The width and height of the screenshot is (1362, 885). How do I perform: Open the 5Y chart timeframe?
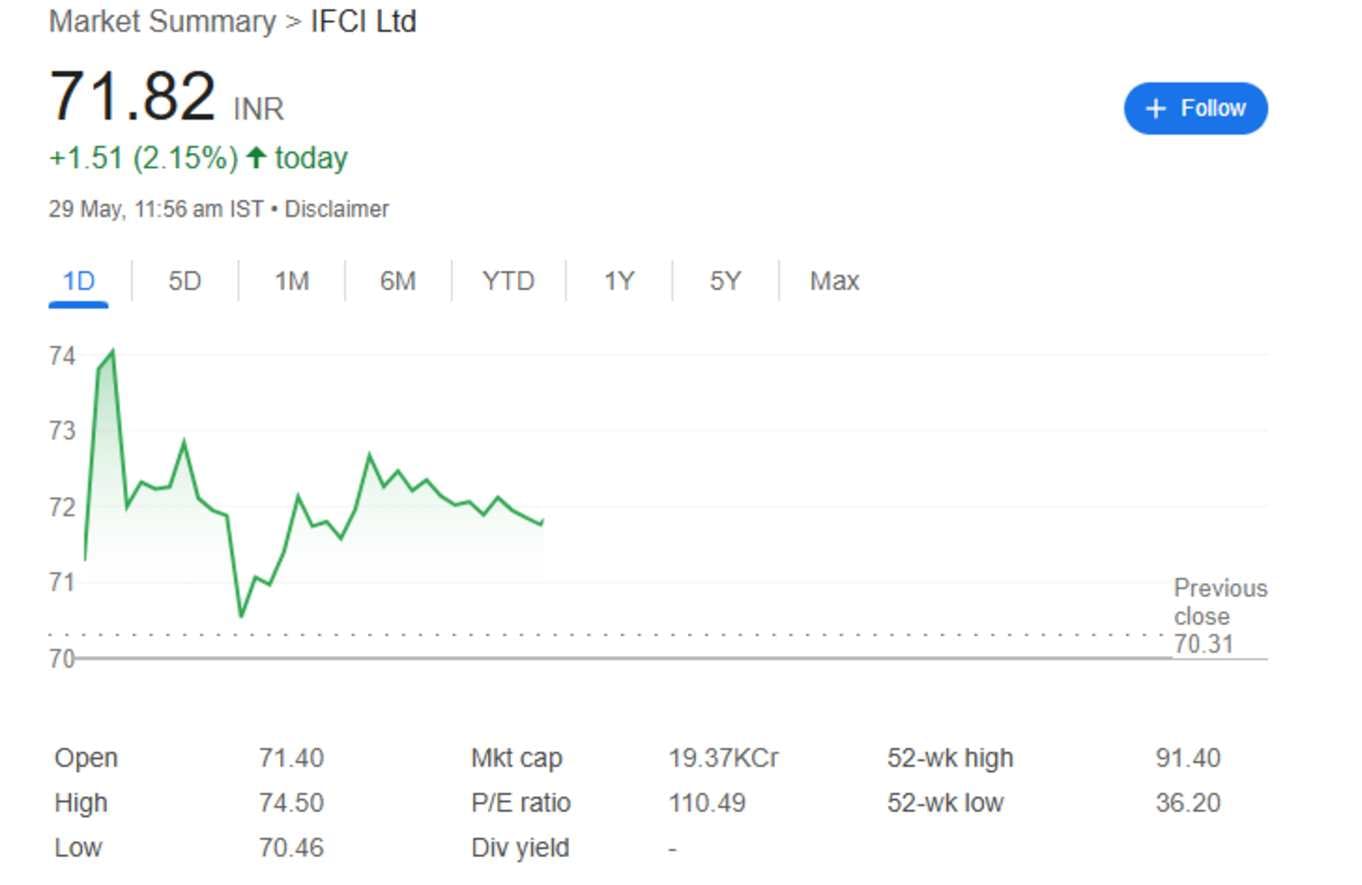[724, 281]
